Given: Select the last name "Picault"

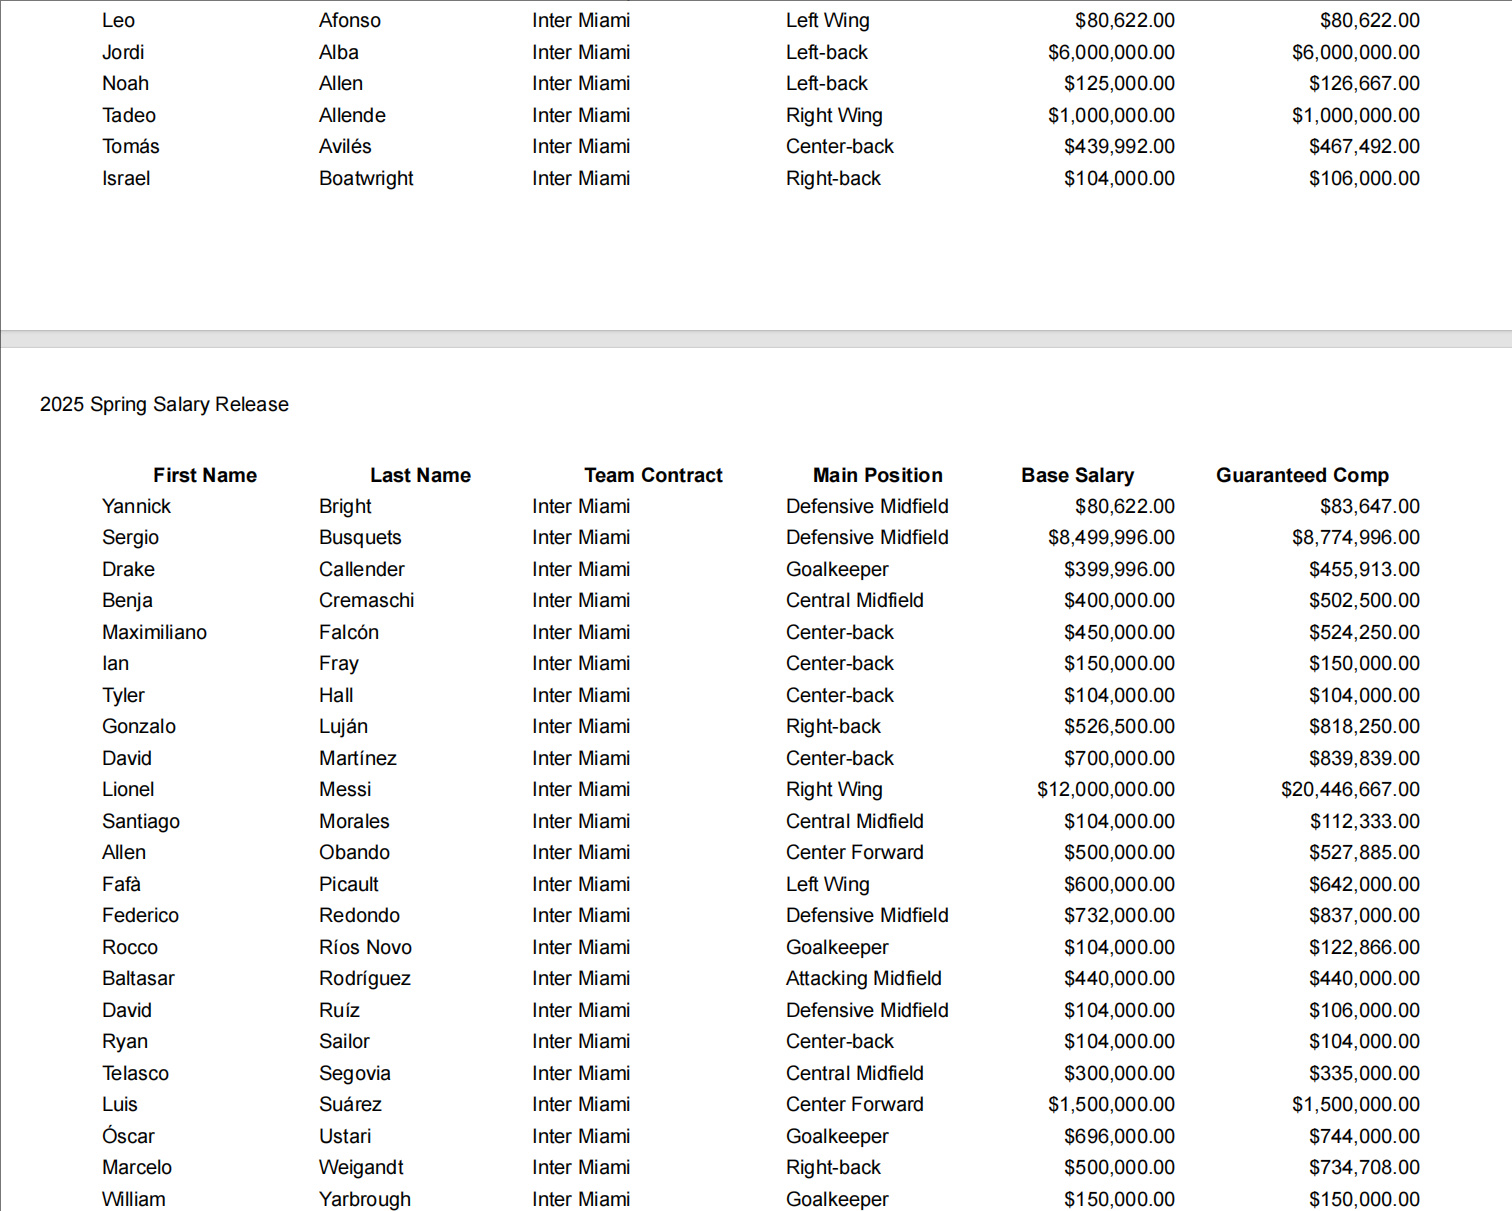Looking at the screenshot, I should point(349,884).
